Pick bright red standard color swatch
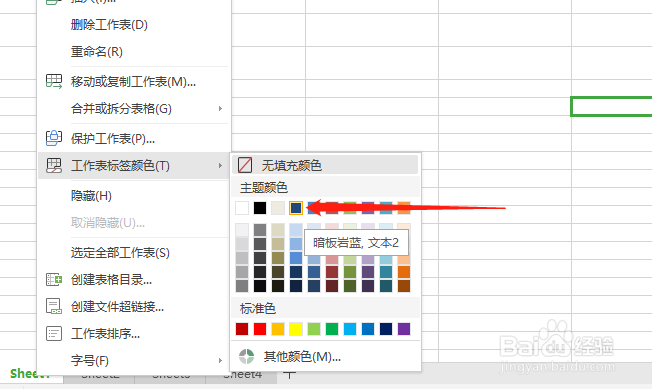 (260, 329)
